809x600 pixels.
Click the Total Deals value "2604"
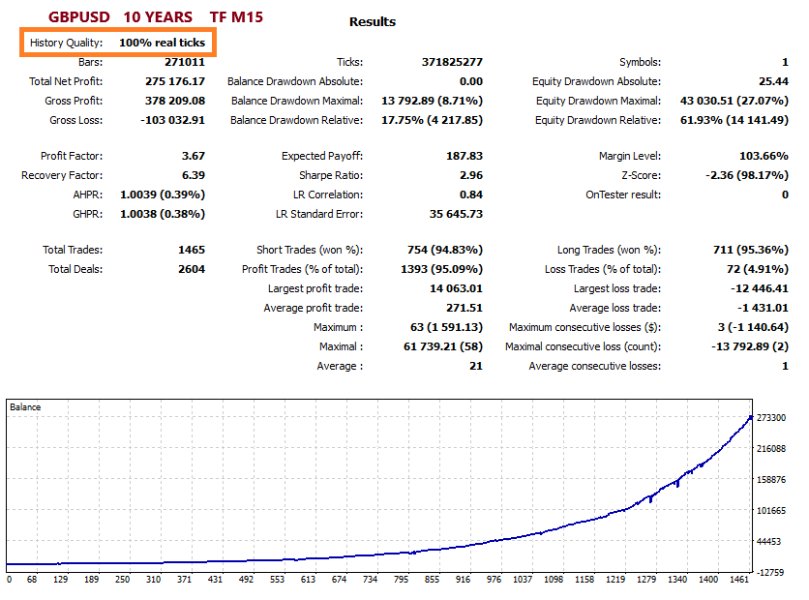[191, 269]
